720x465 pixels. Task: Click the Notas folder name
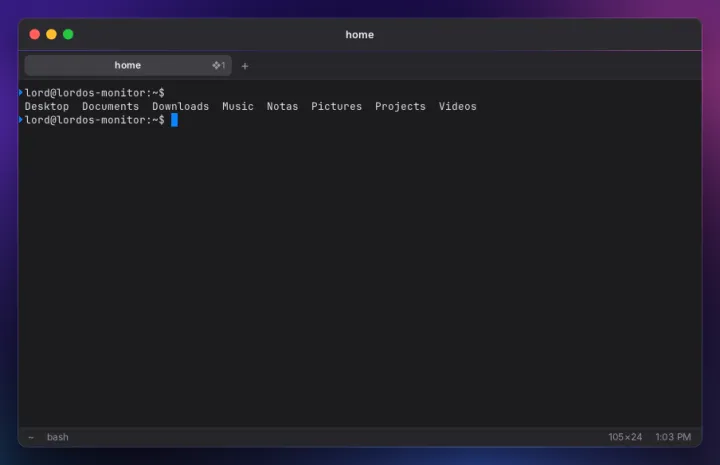282,106
